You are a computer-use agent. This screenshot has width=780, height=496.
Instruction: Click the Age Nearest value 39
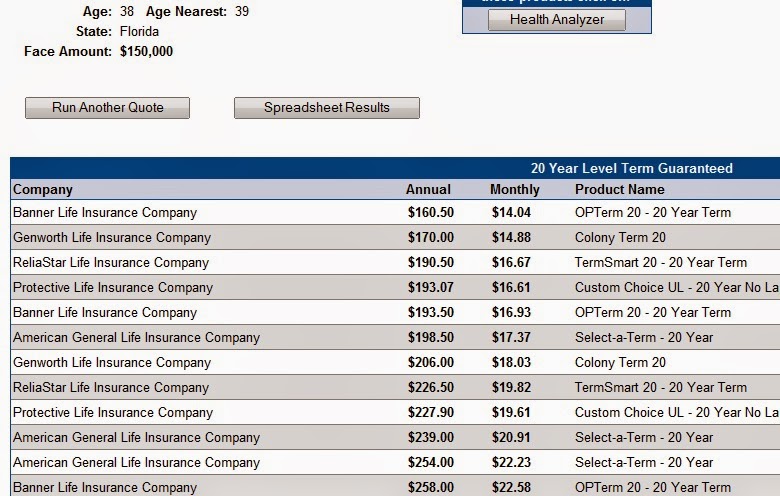(242, 11)
